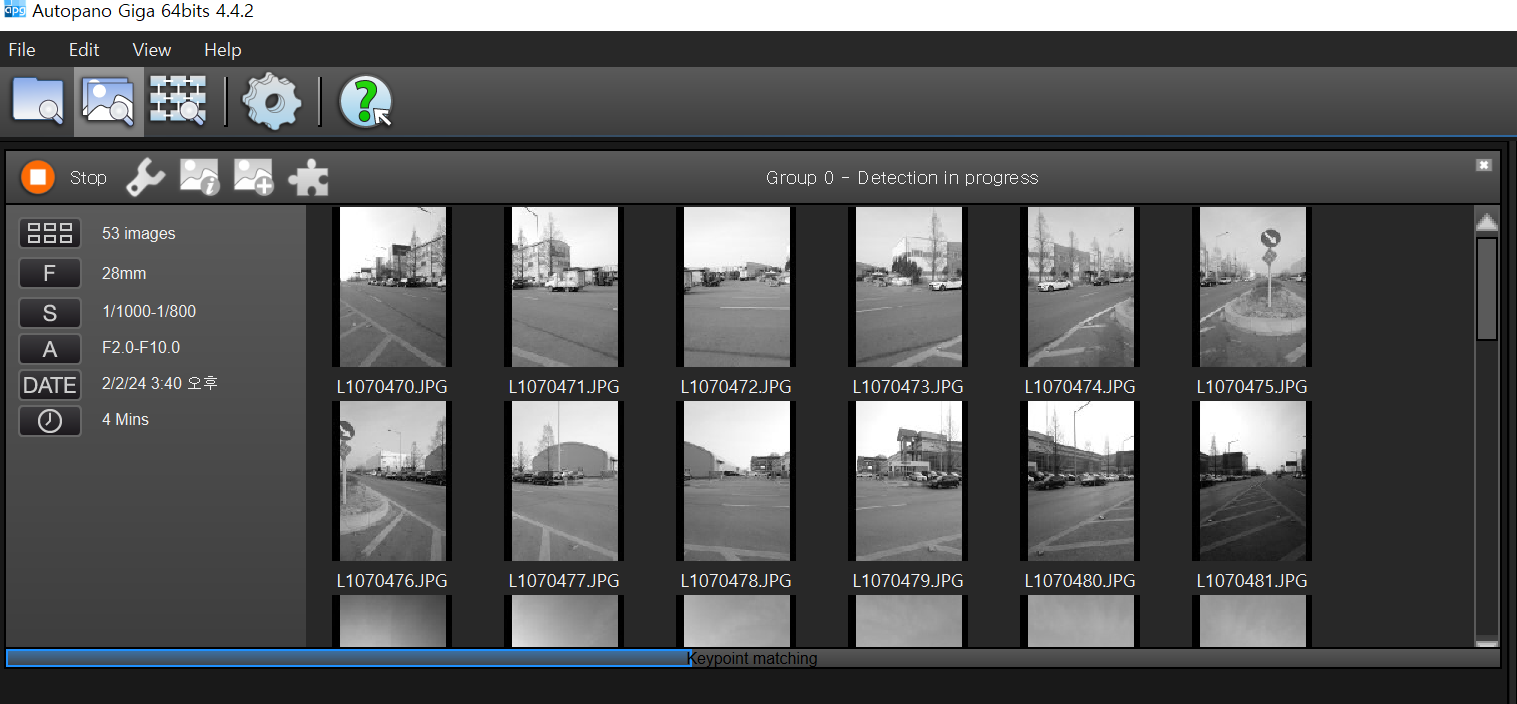The width and height of the screenshot is (1517, 704).
Task: Click the '53 images' text
Action: [x=138, y=233]
